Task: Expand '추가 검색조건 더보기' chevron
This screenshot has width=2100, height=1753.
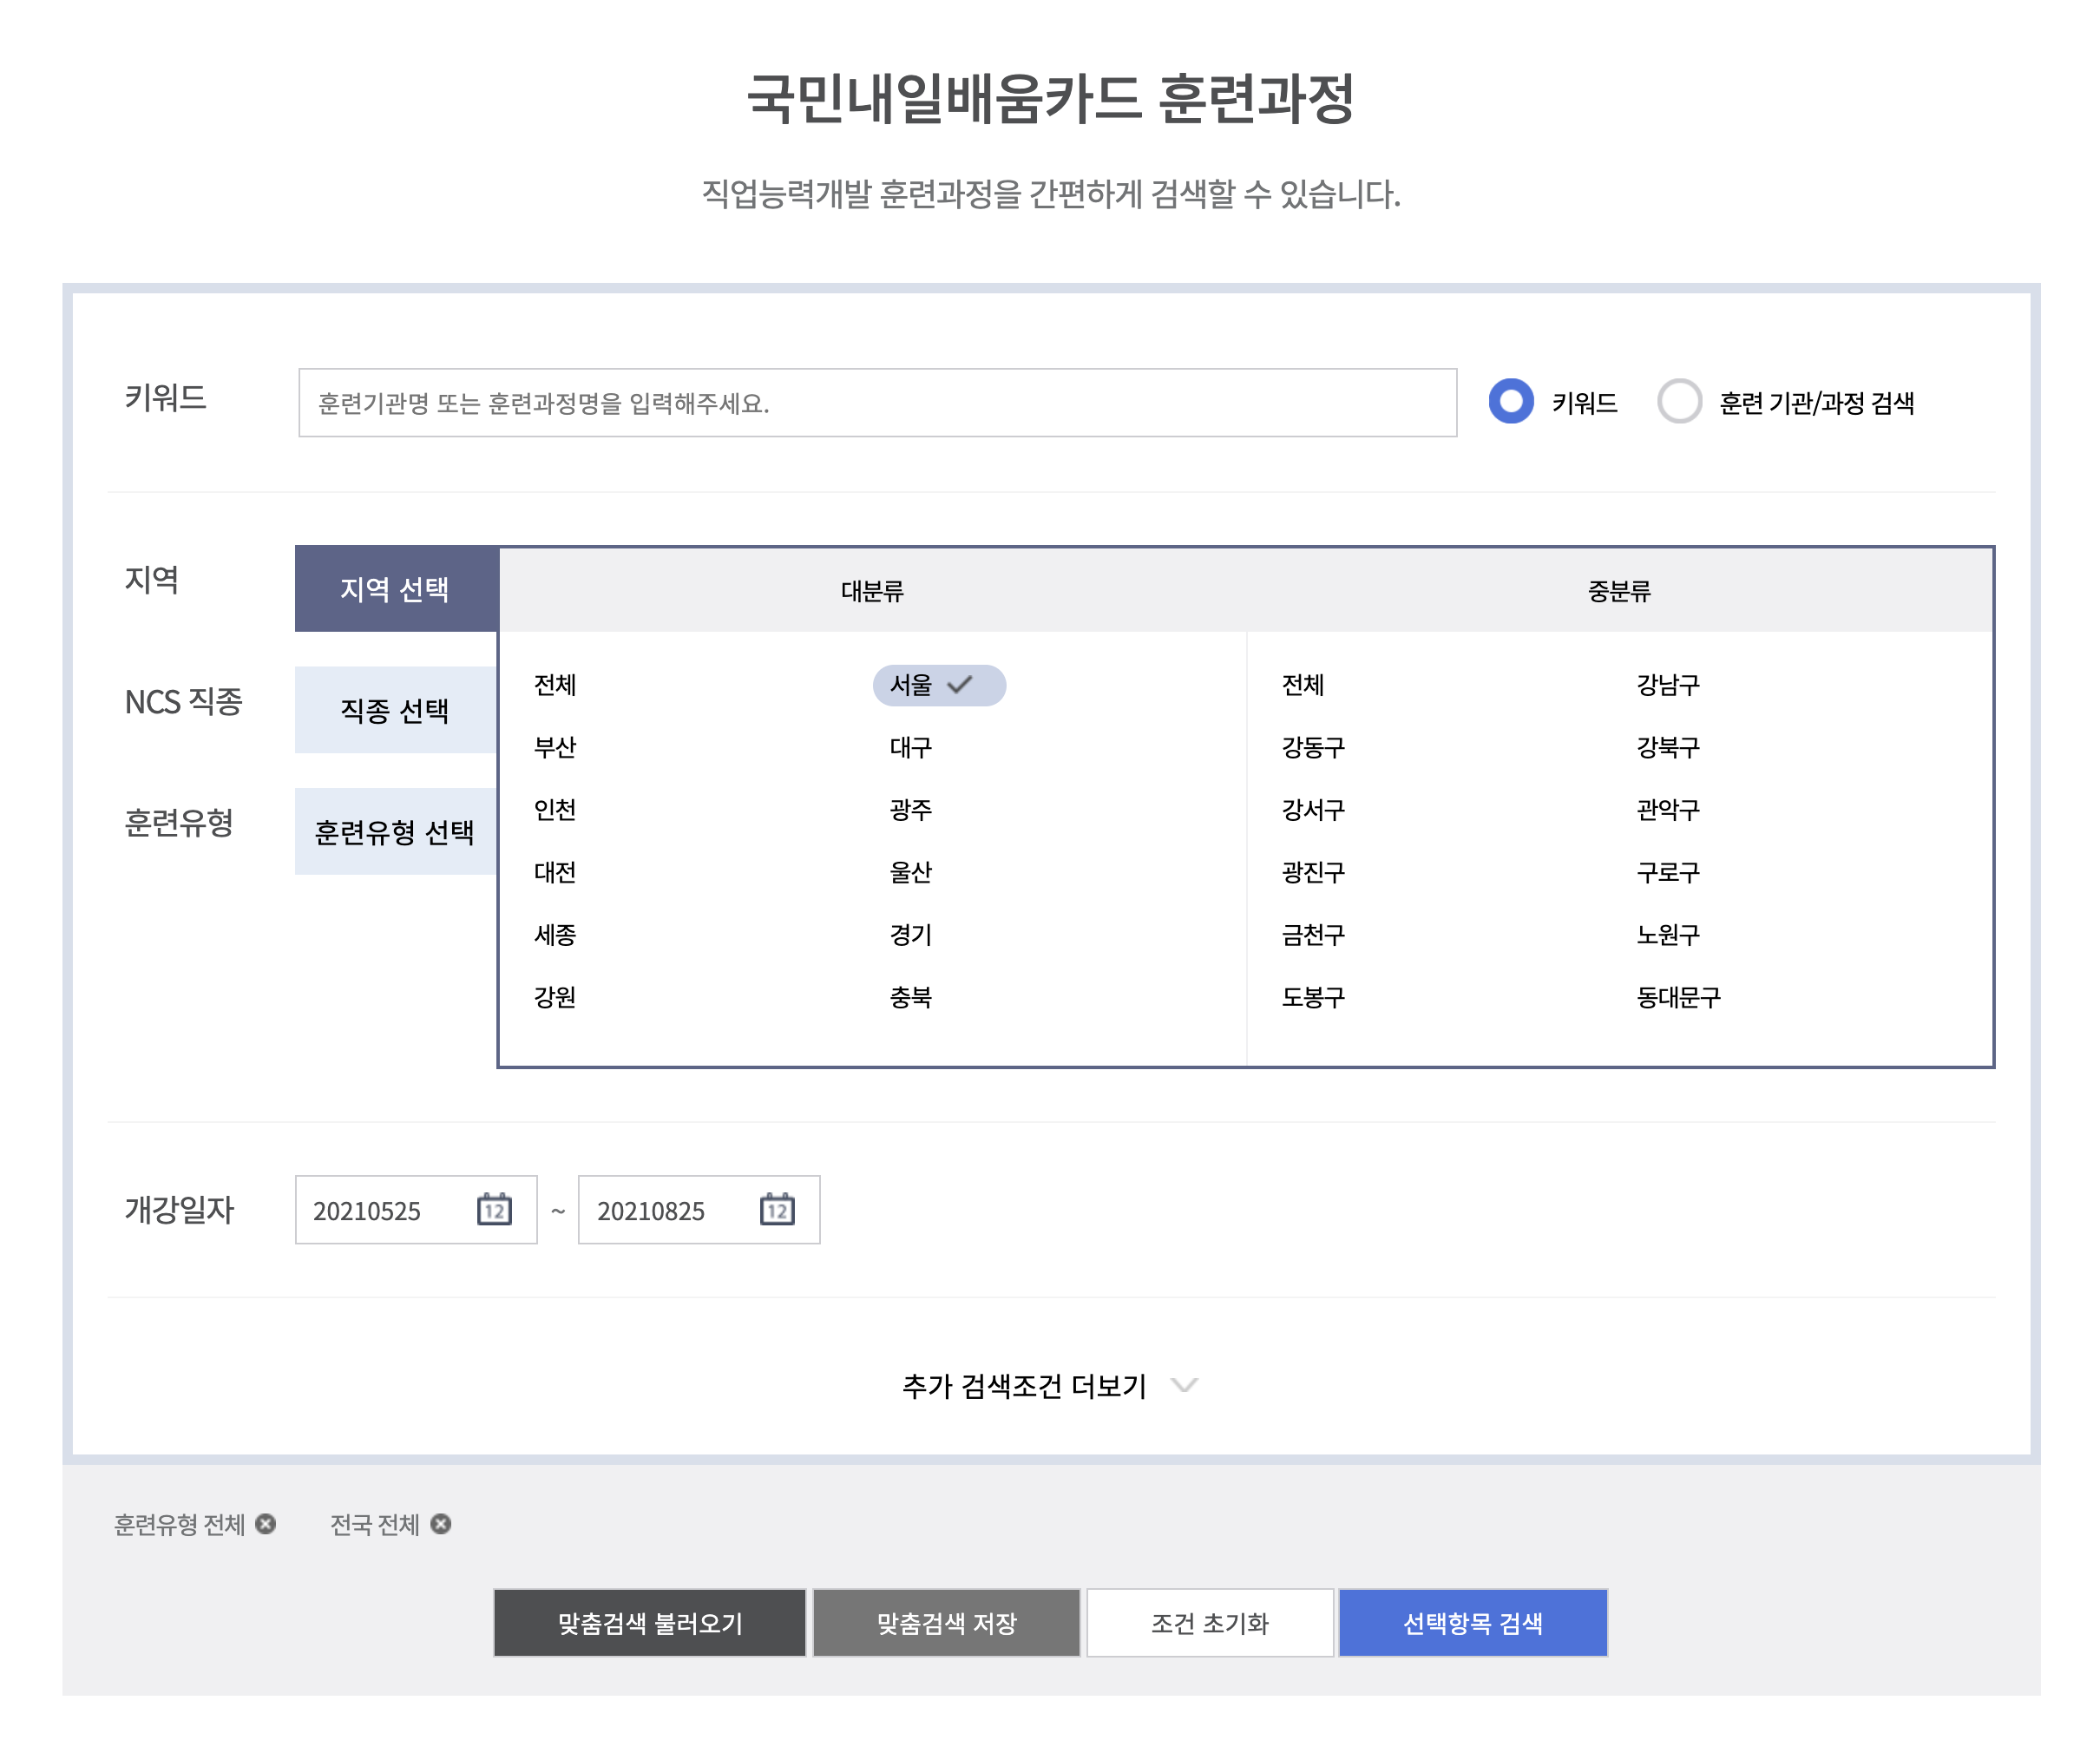Action: [1184, 1385]
